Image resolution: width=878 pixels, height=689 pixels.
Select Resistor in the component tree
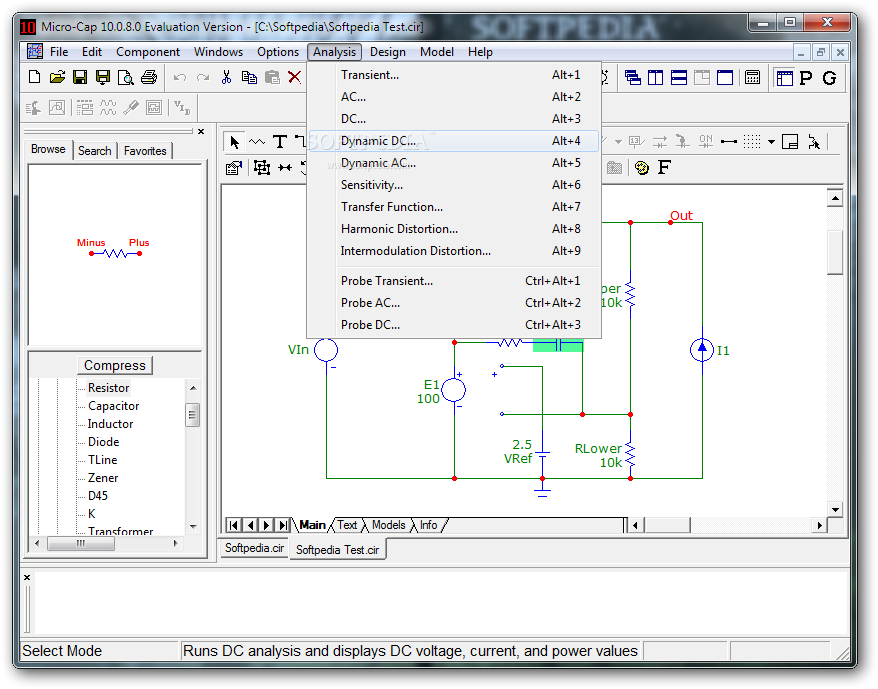109,388
